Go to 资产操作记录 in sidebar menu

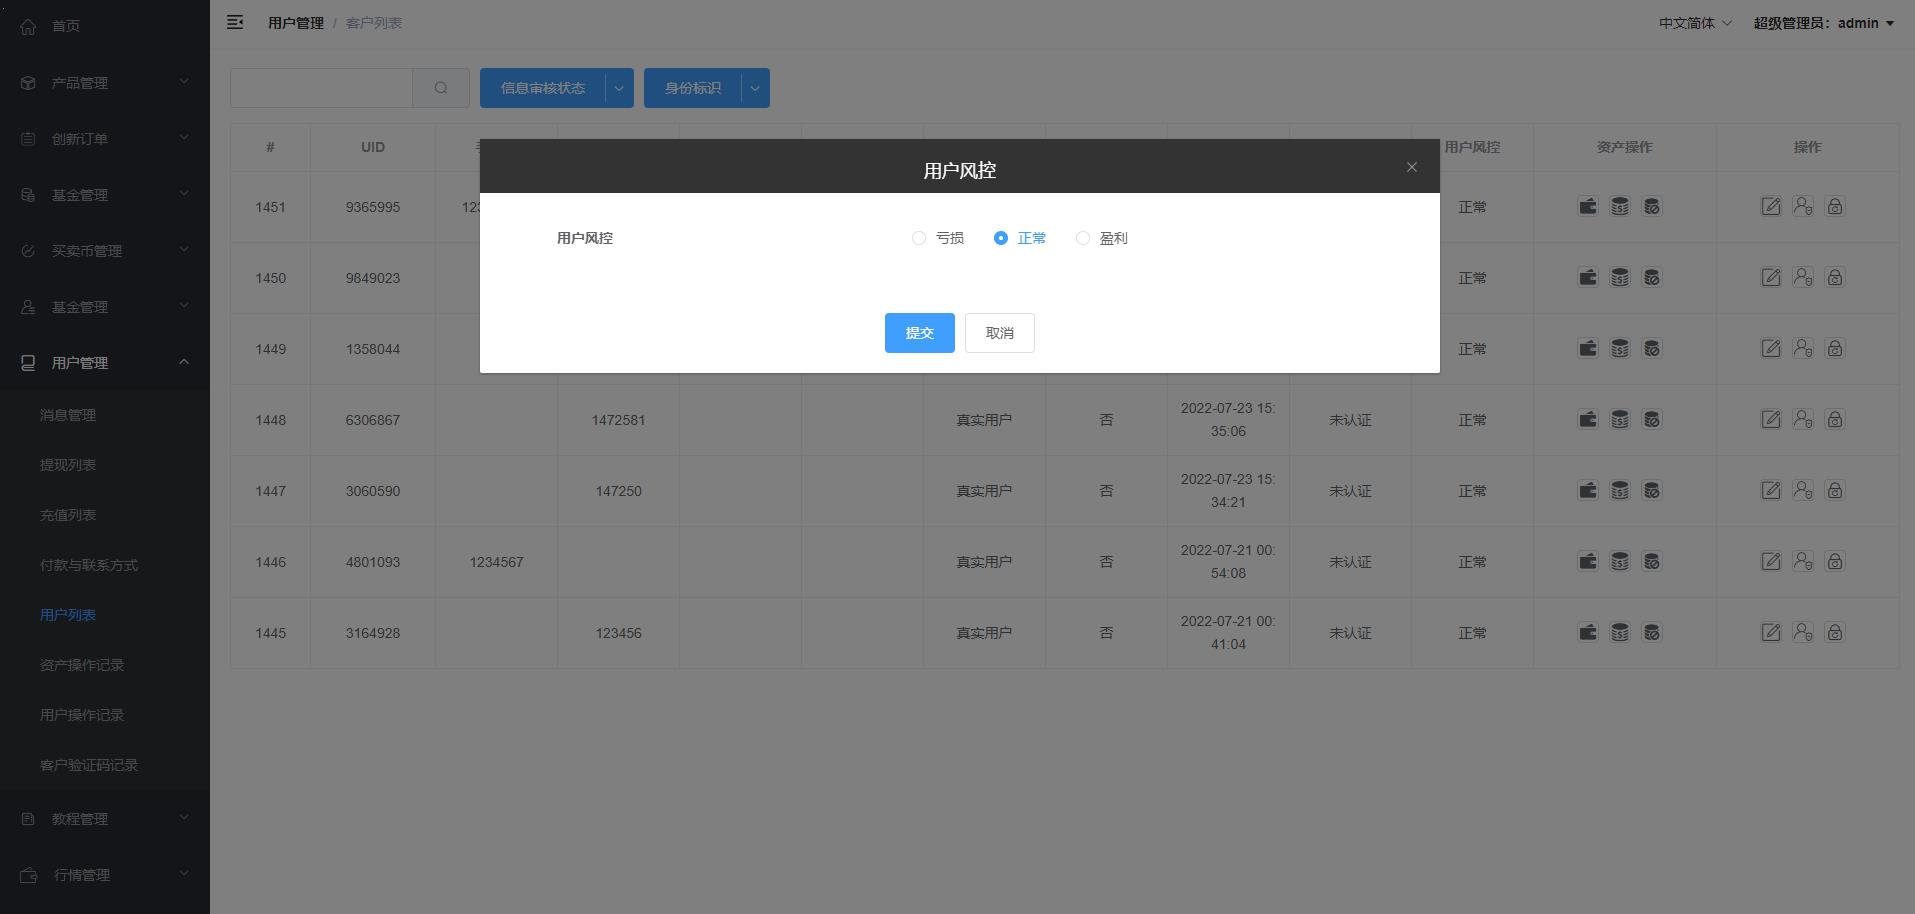(x=82, y=665)
